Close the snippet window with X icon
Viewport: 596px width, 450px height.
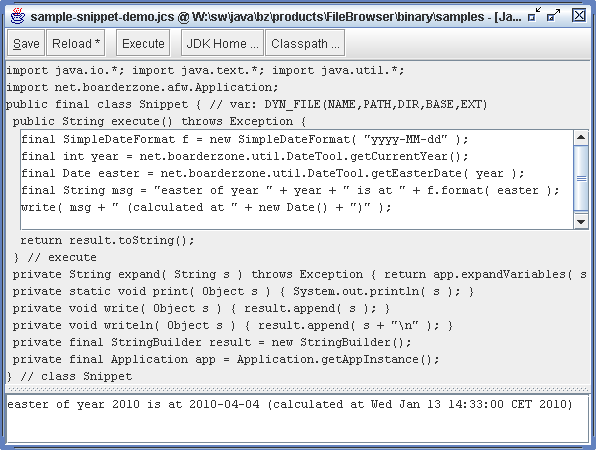click(579, 15)
